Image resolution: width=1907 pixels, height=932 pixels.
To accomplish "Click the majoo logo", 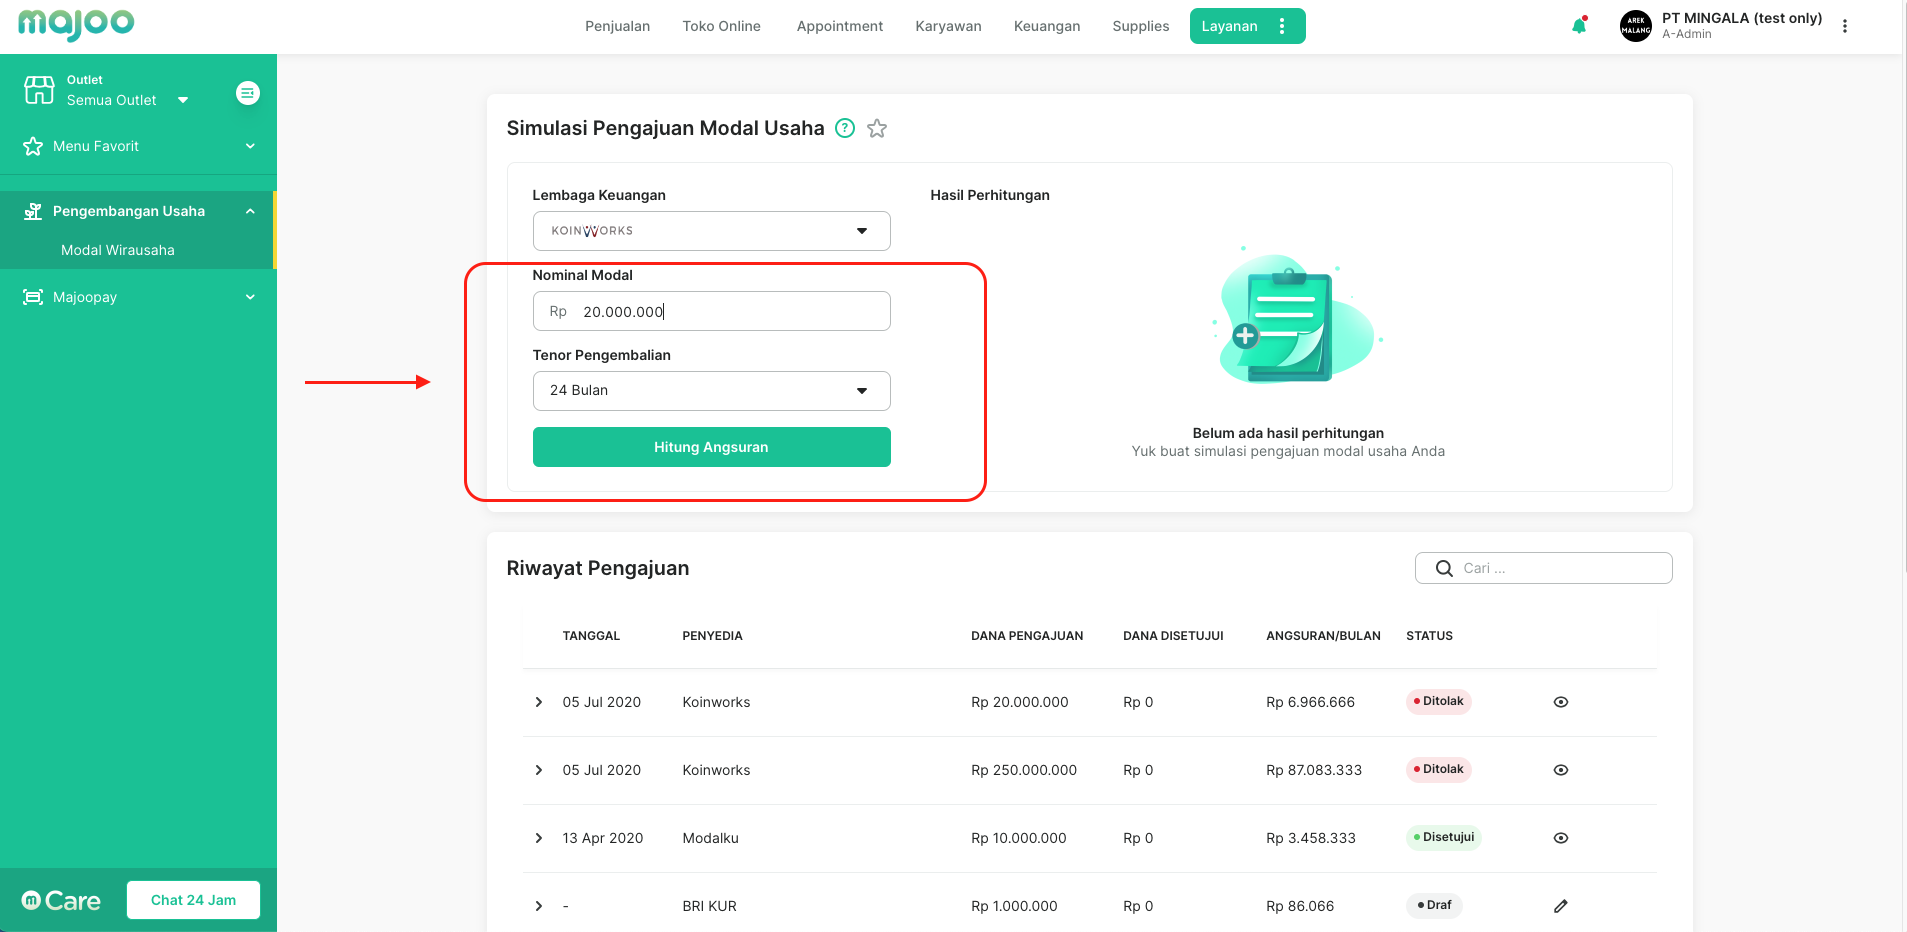I will [x=76, y=23].
